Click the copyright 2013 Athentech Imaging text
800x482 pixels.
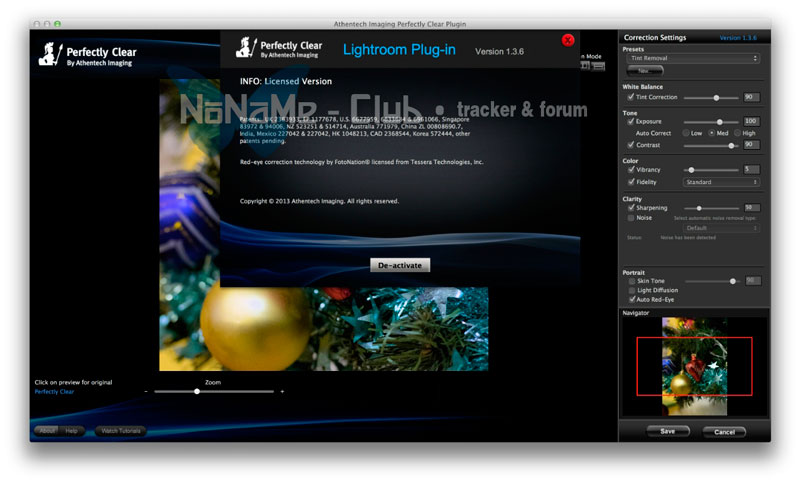319,201
